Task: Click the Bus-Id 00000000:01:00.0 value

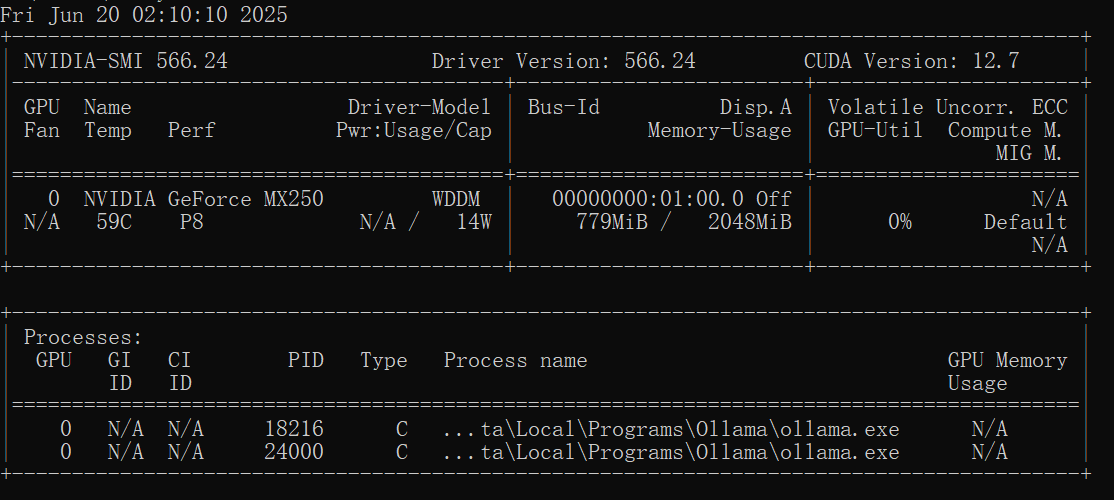Action: coord(648,199)
